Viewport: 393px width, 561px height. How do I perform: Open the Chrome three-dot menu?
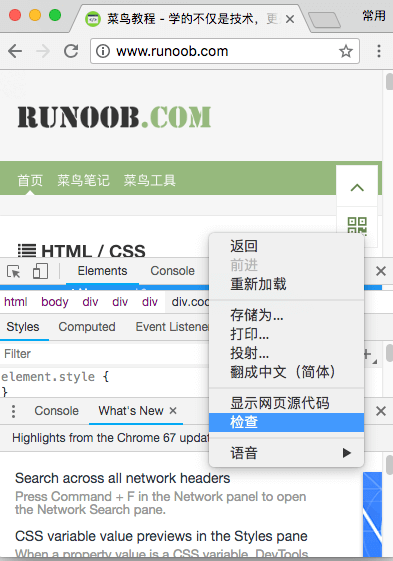click(379, 51)
